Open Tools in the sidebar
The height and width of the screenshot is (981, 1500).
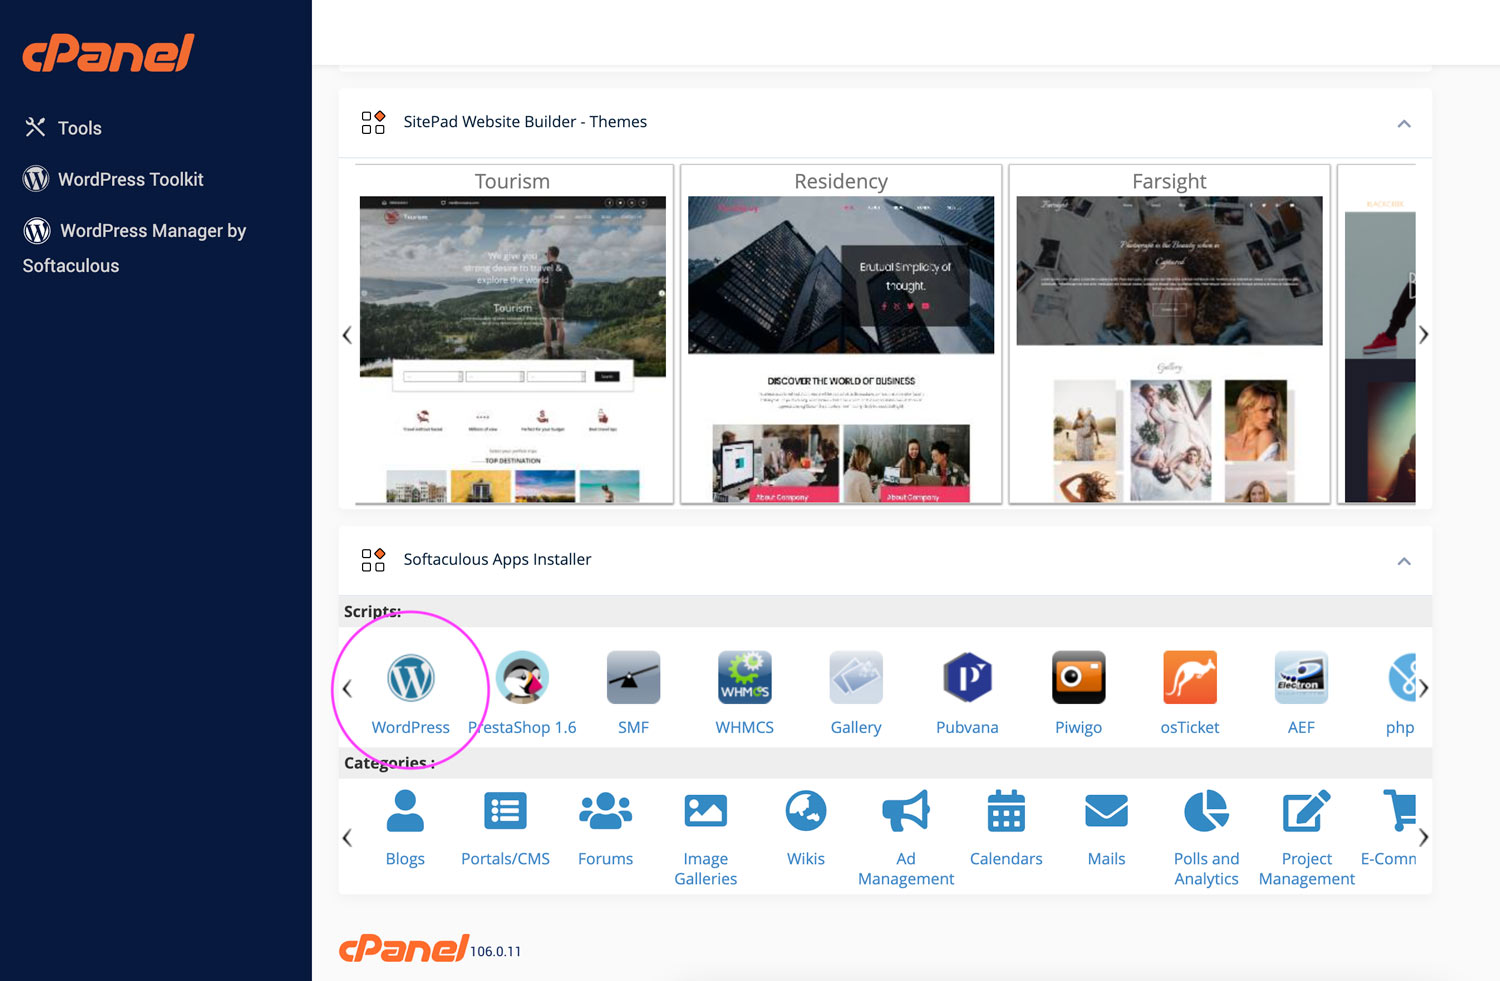point(79,128)
